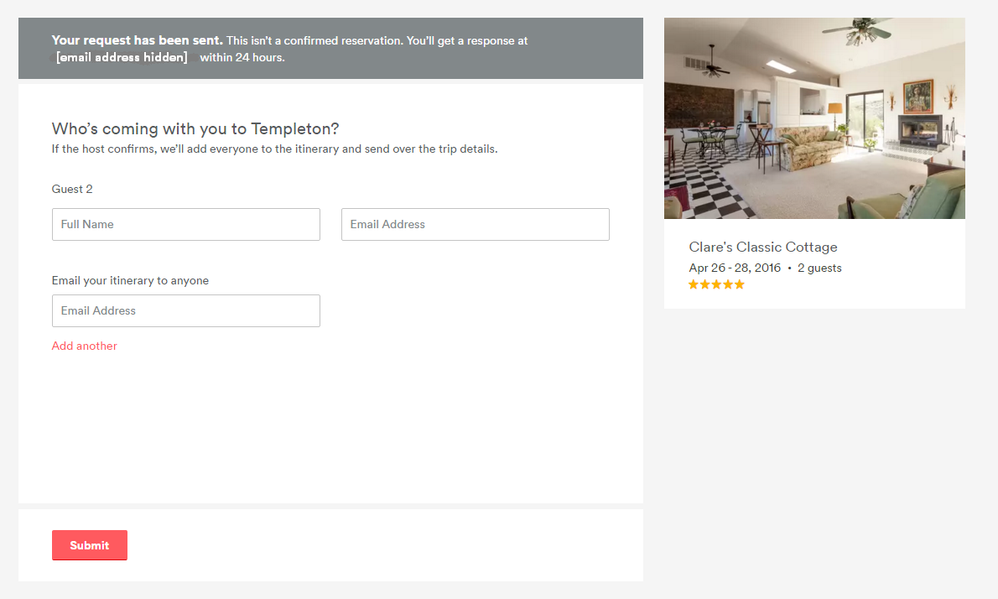Select the Apr 26 - 28, 2016 dates

coord(735,268)
